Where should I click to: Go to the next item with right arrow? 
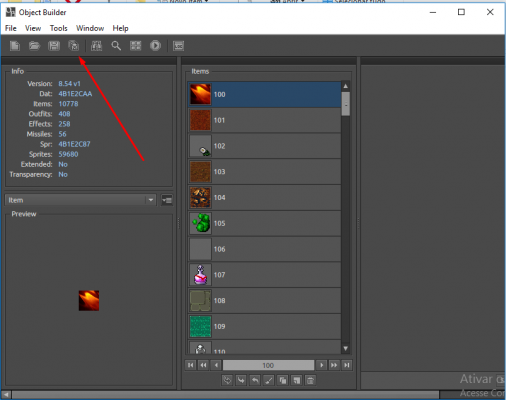(x=321, y=365)
